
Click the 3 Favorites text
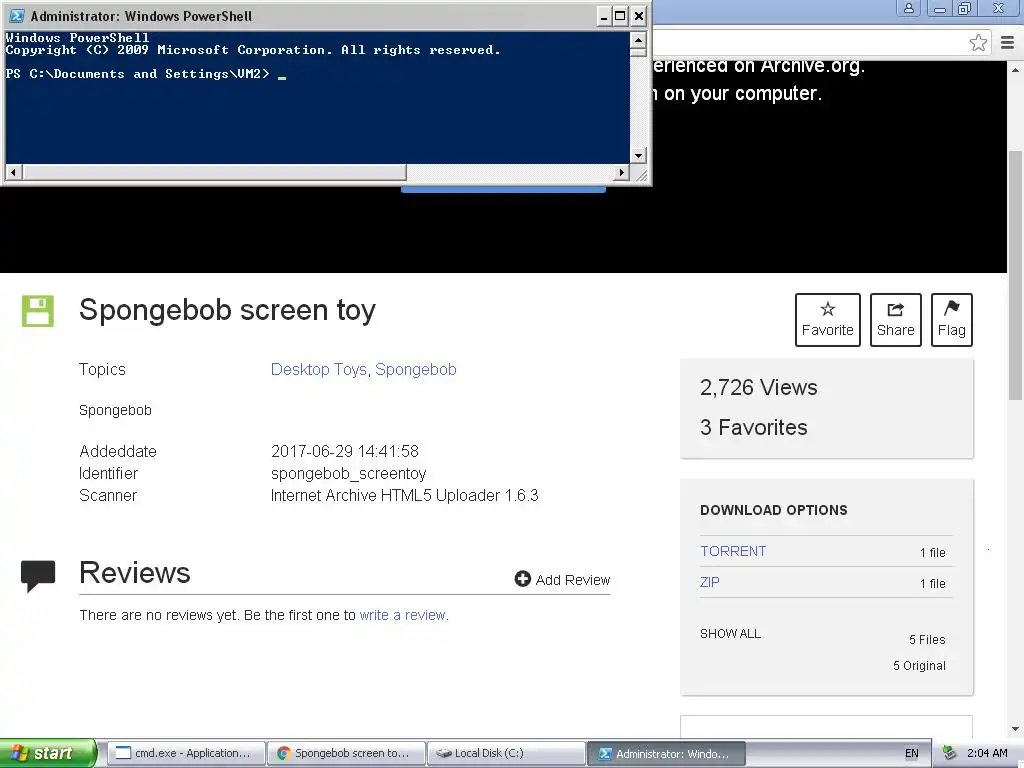[754, 427]
